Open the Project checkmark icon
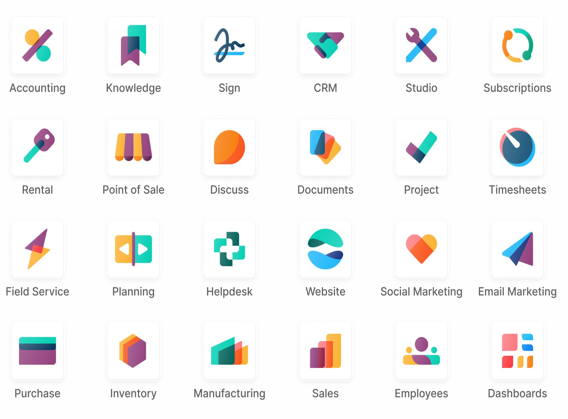 coord(421,147)
